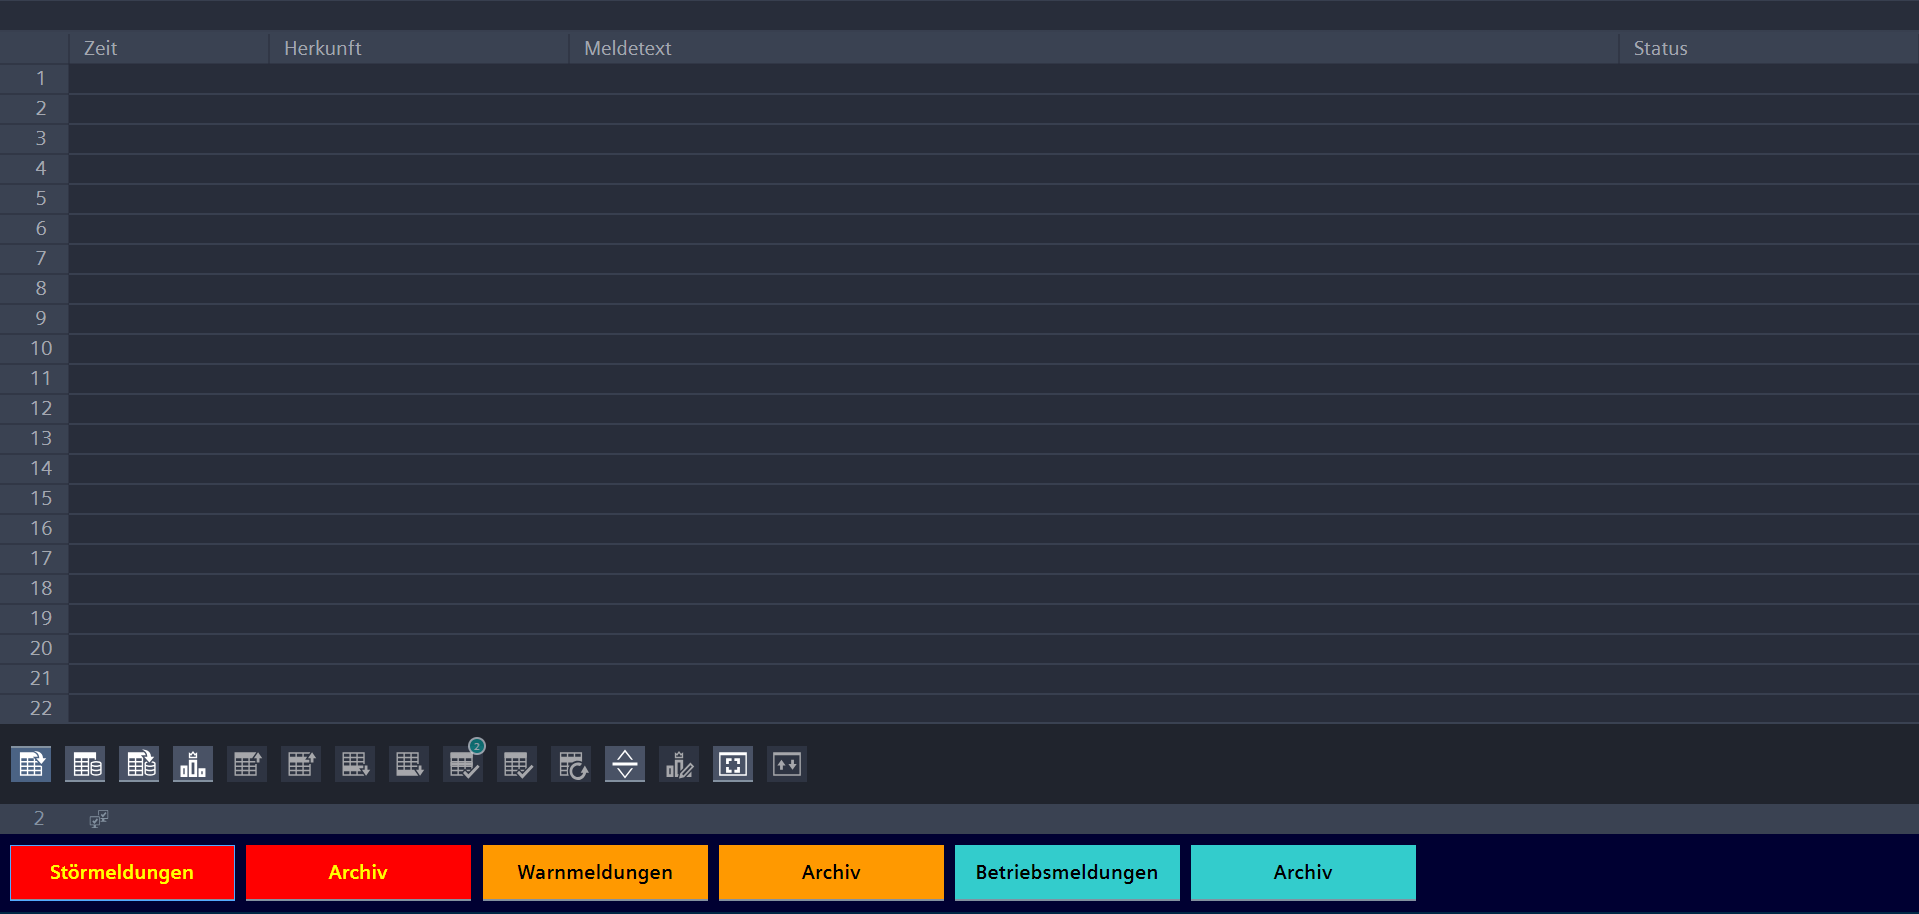Click the Zeit column header
1919x914 pixels.
point(168,48)
